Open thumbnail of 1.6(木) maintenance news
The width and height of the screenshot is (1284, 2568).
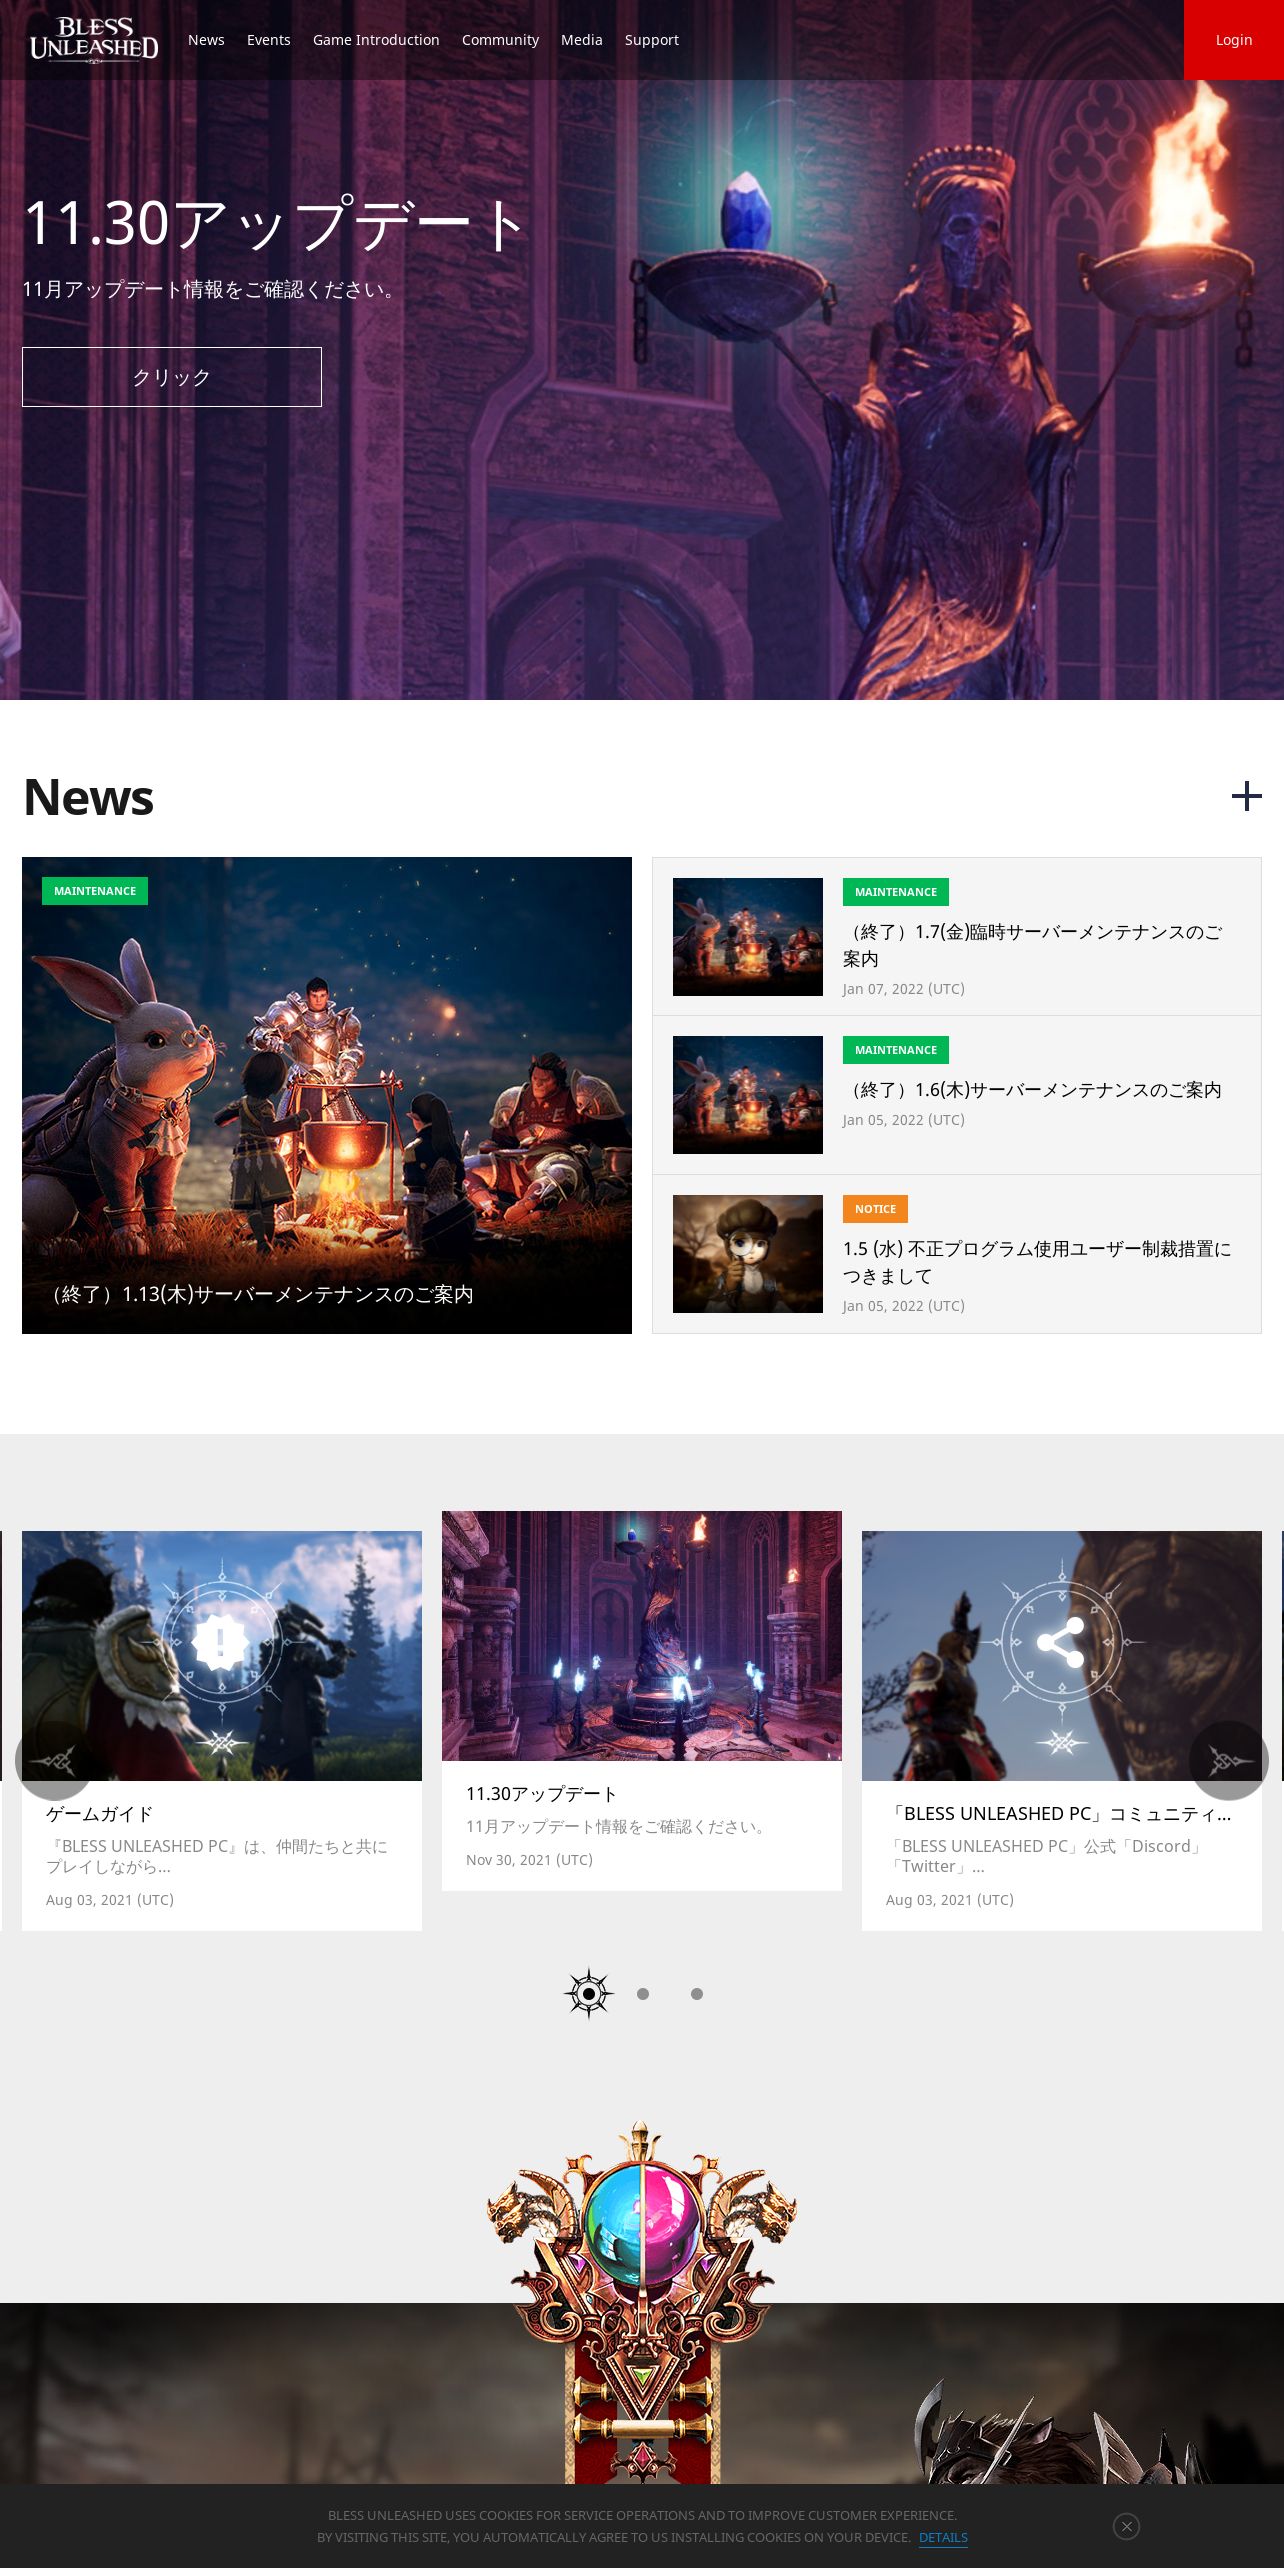(x=748, y=1095)
